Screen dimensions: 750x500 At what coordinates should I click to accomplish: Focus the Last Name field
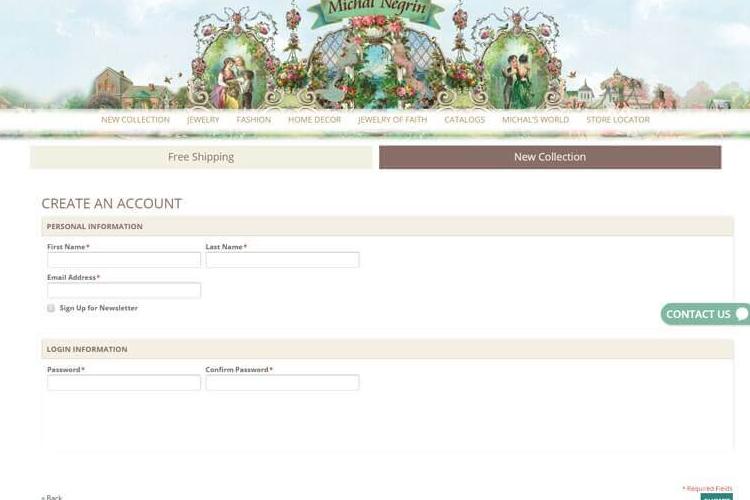pyautogui.click(x=282, y=260)
